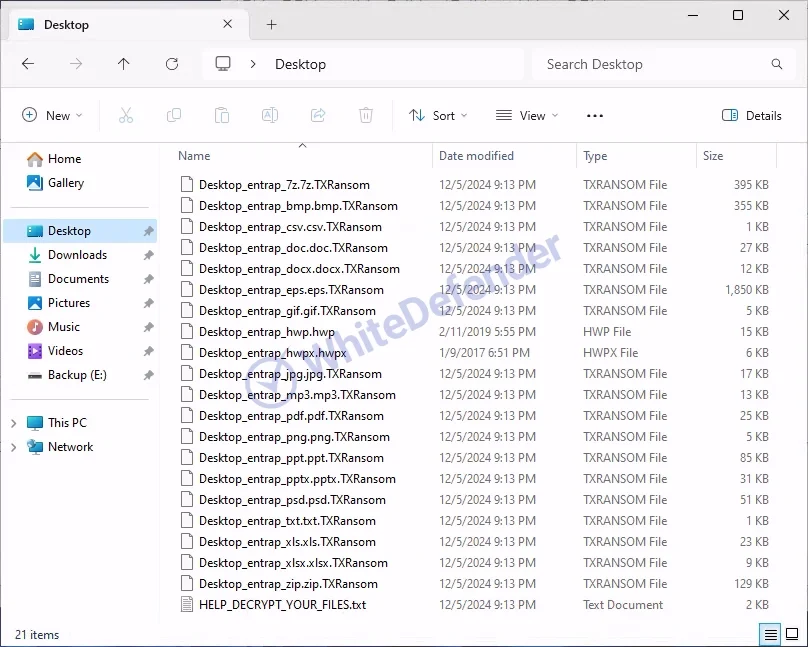Screen dimensions: 808x647
Task: Switch to large thumbnails view in status bar
Action: 792,634
